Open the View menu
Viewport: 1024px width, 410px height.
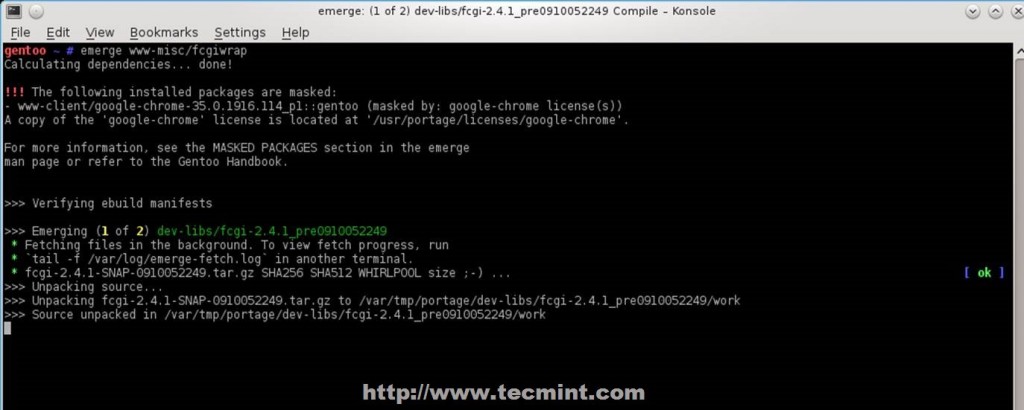(100, 32)
